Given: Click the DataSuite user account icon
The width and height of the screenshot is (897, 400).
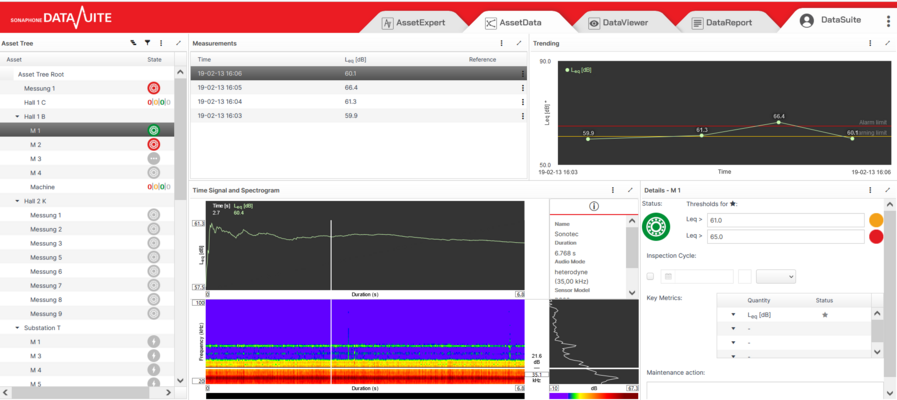Looking at the screenshot, I should pyautogui.click(x=806, y=20).
